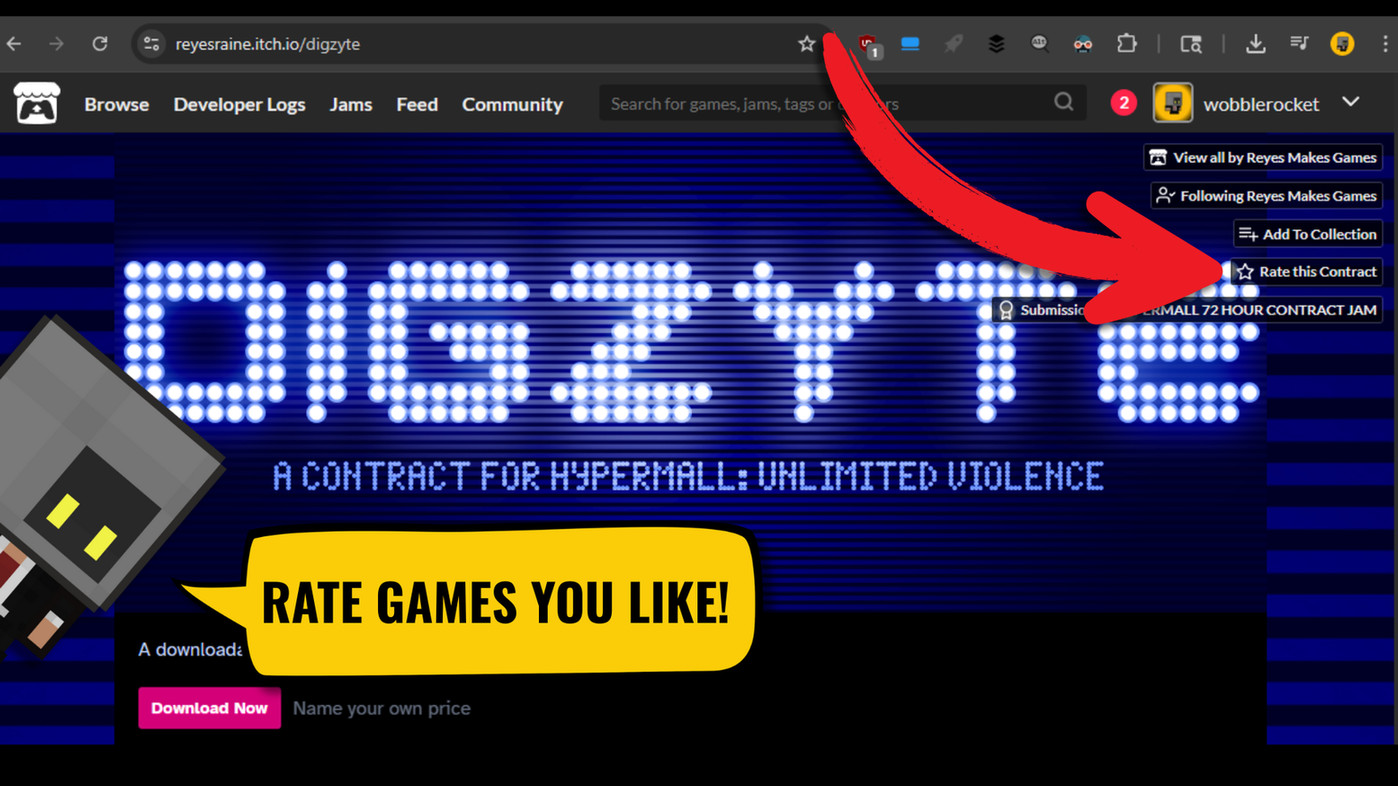Open the browser Downloads icon

coord(1256,44)
